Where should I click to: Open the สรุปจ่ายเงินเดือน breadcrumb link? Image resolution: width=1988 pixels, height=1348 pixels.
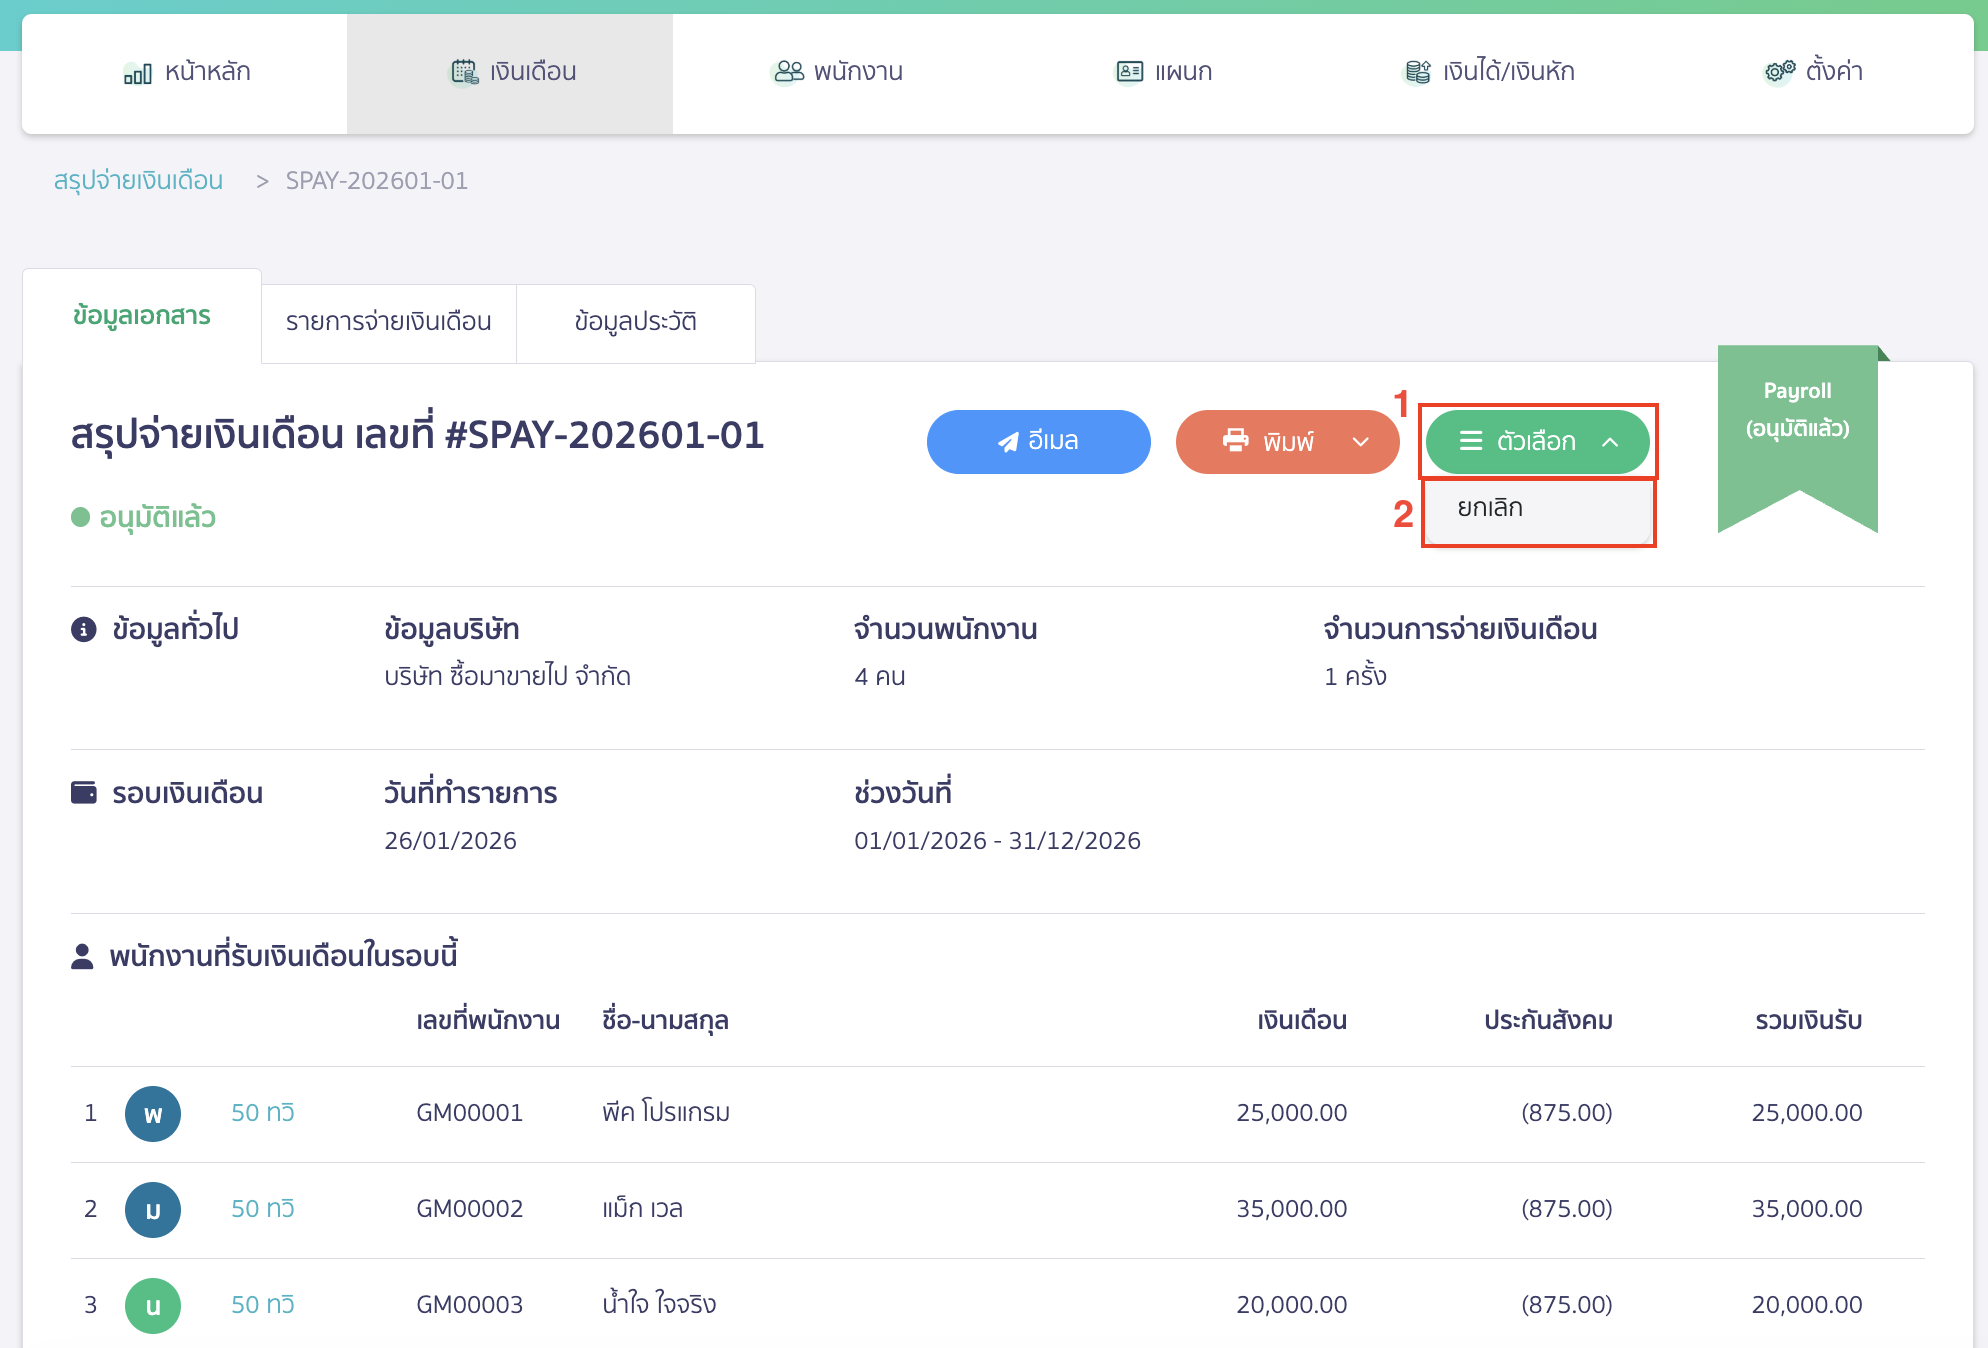pyautogui.click(x=138, y=180)
